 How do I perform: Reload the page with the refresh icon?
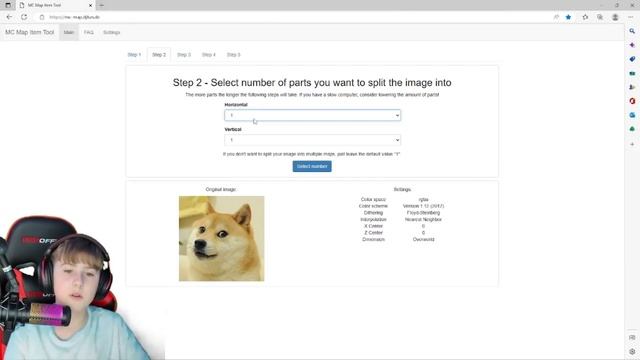(x=24, y=17)
